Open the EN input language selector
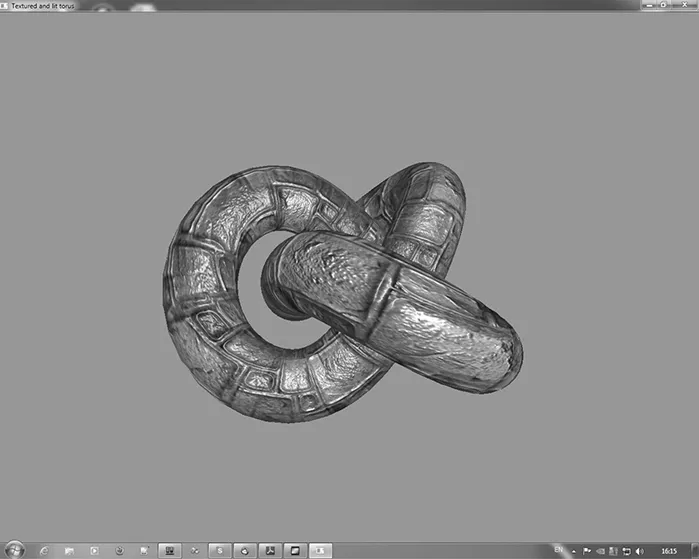 560,551
